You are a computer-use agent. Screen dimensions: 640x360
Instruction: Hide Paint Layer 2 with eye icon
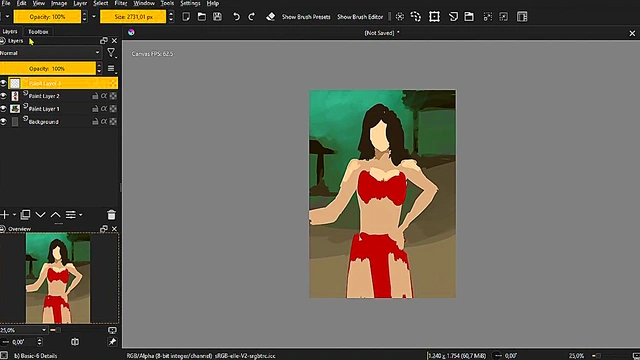tap(3, 96)
